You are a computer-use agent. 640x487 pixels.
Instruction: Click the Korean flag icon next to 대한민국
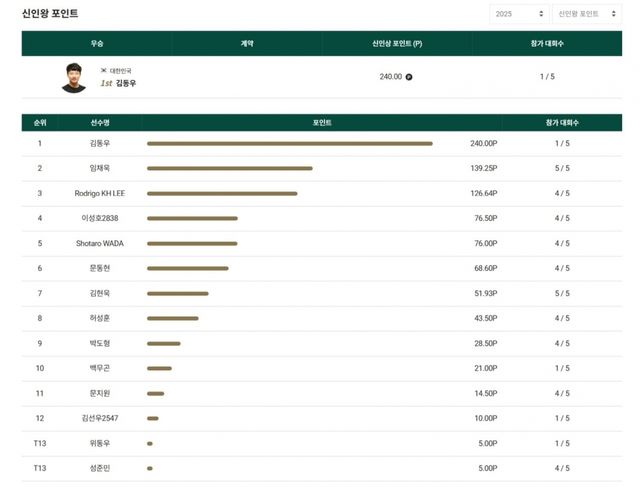103,71
